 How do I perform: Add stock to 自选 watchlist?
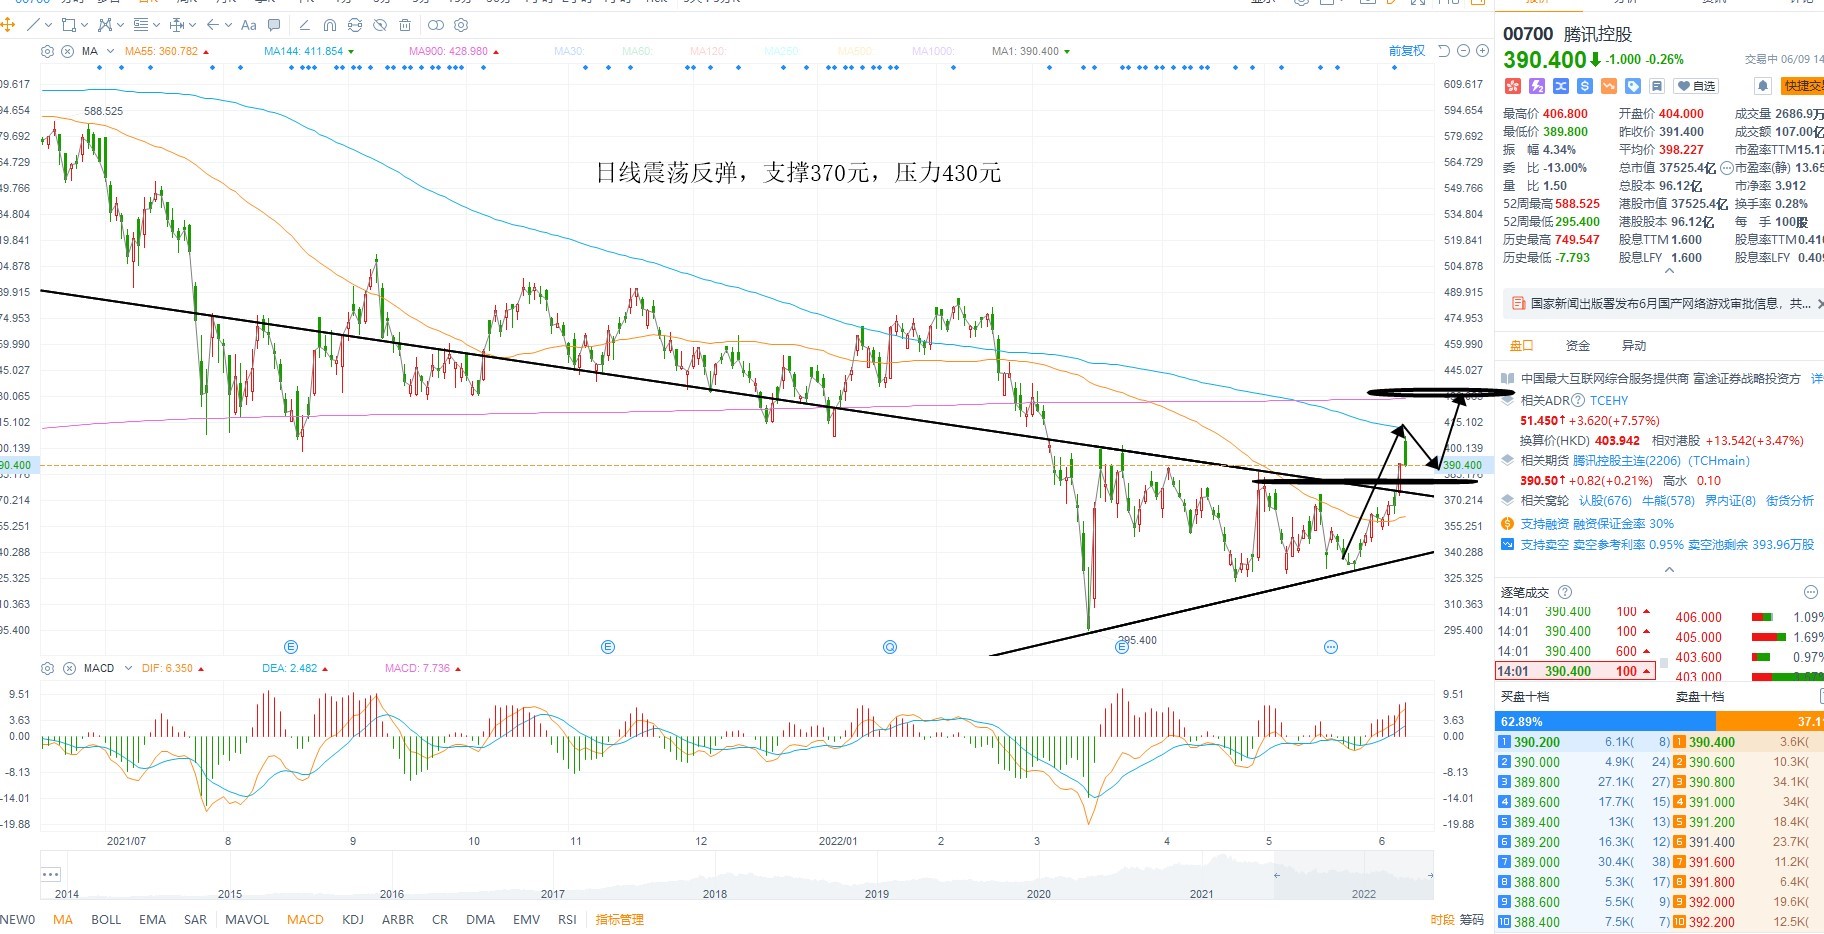coord(1696,86)
